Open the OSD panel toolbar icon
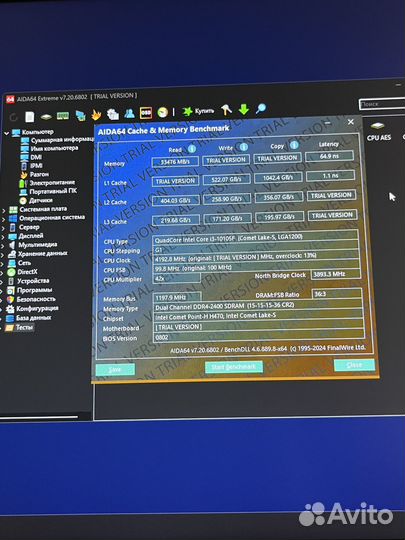The image size is (405, 540). pyautogui.click(x=146, y=113)
